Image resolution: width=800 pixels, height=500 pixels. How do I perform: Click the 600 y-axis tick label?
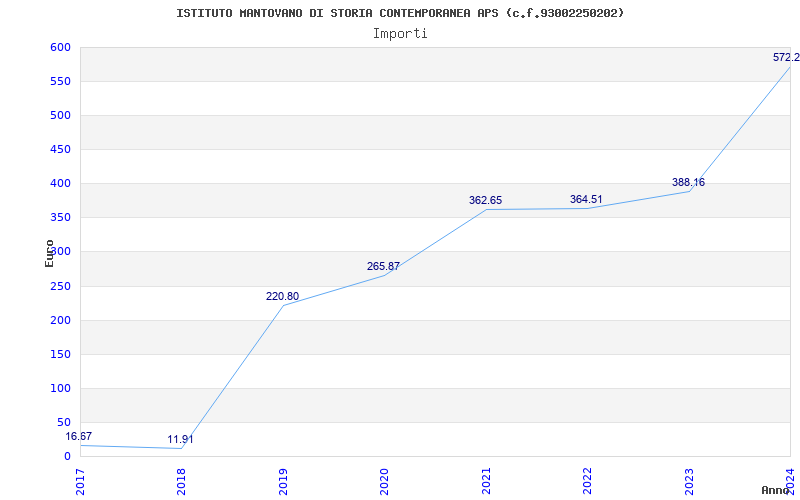[60, 47]
